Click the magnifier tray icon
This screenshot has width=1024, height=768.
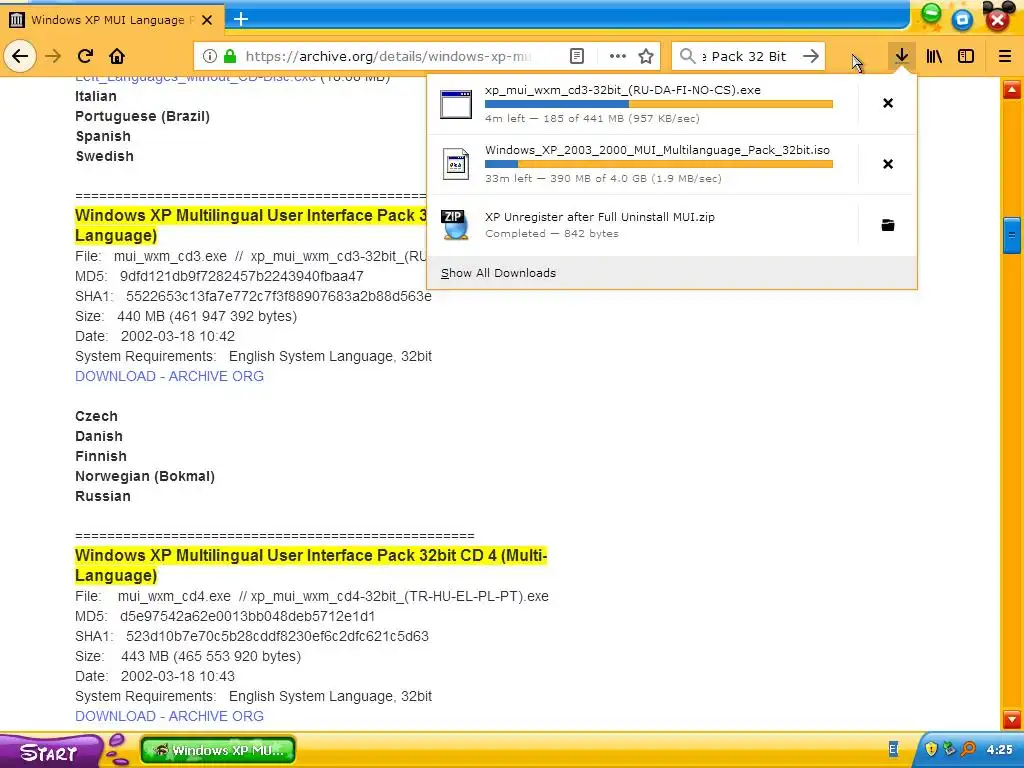(968, 749)
